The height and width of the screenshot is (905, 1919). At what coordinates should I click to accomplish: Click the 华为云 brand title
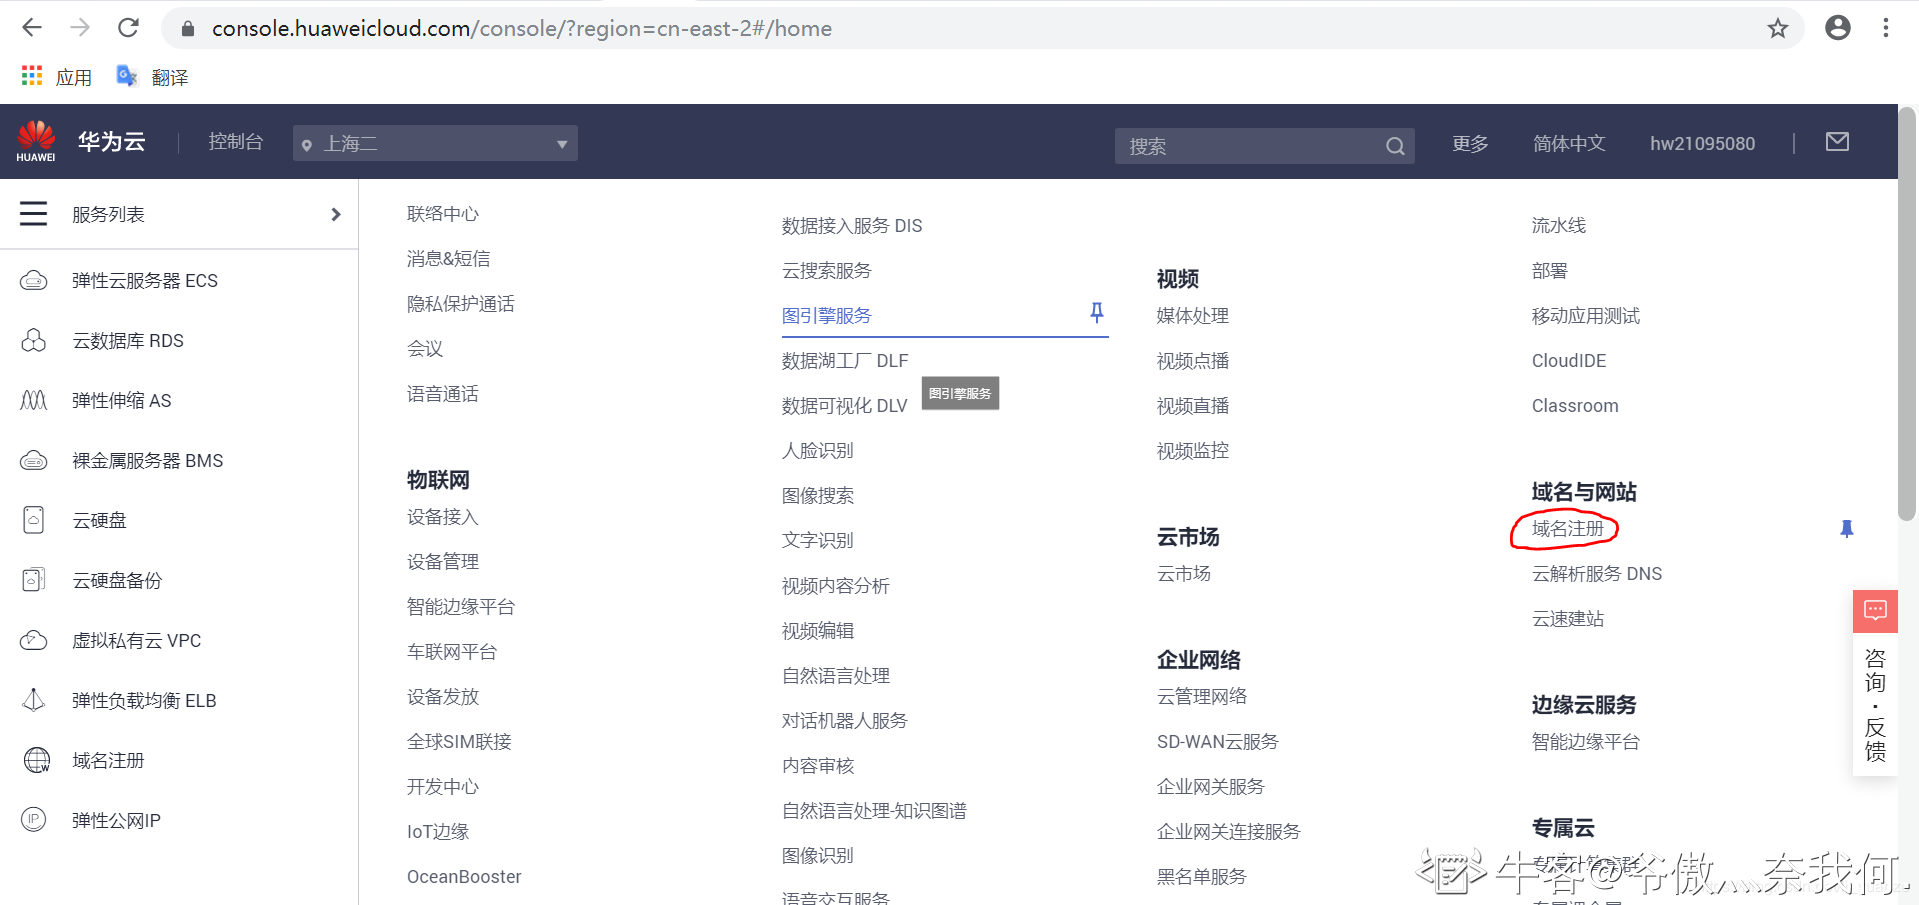112,142
